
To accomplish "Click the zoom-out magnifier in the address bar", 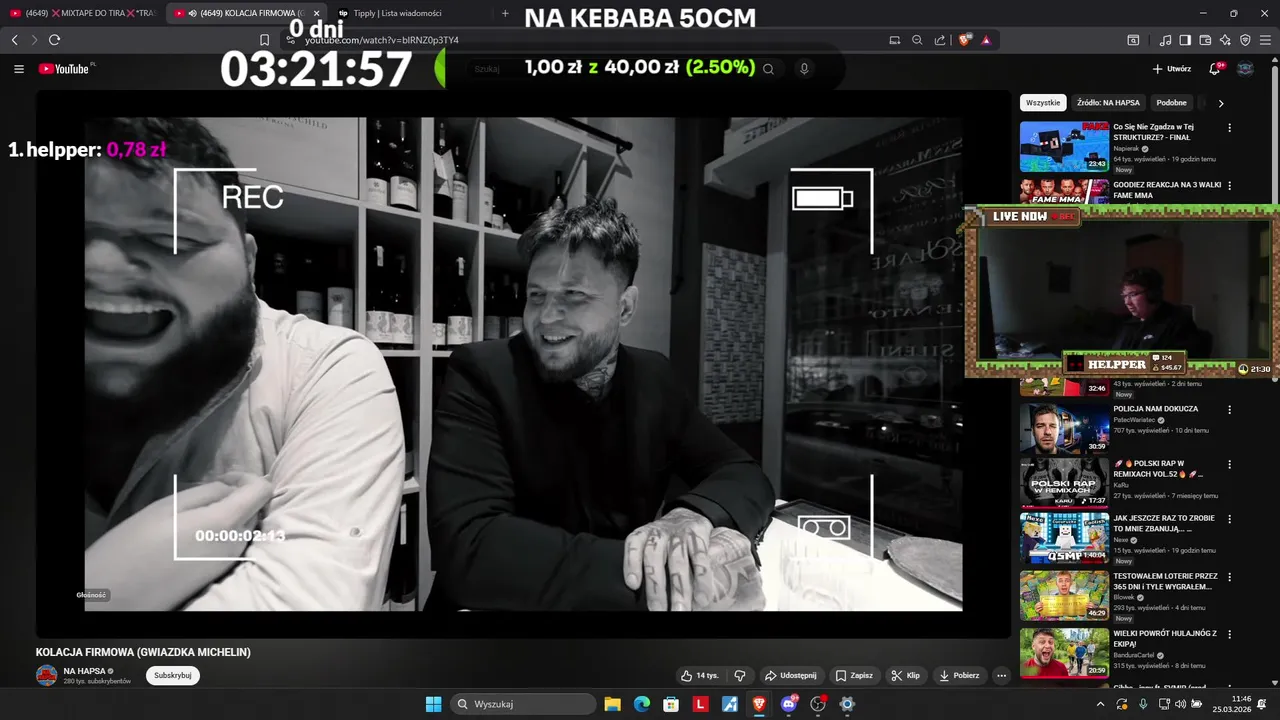I will (x=917, y=40).
